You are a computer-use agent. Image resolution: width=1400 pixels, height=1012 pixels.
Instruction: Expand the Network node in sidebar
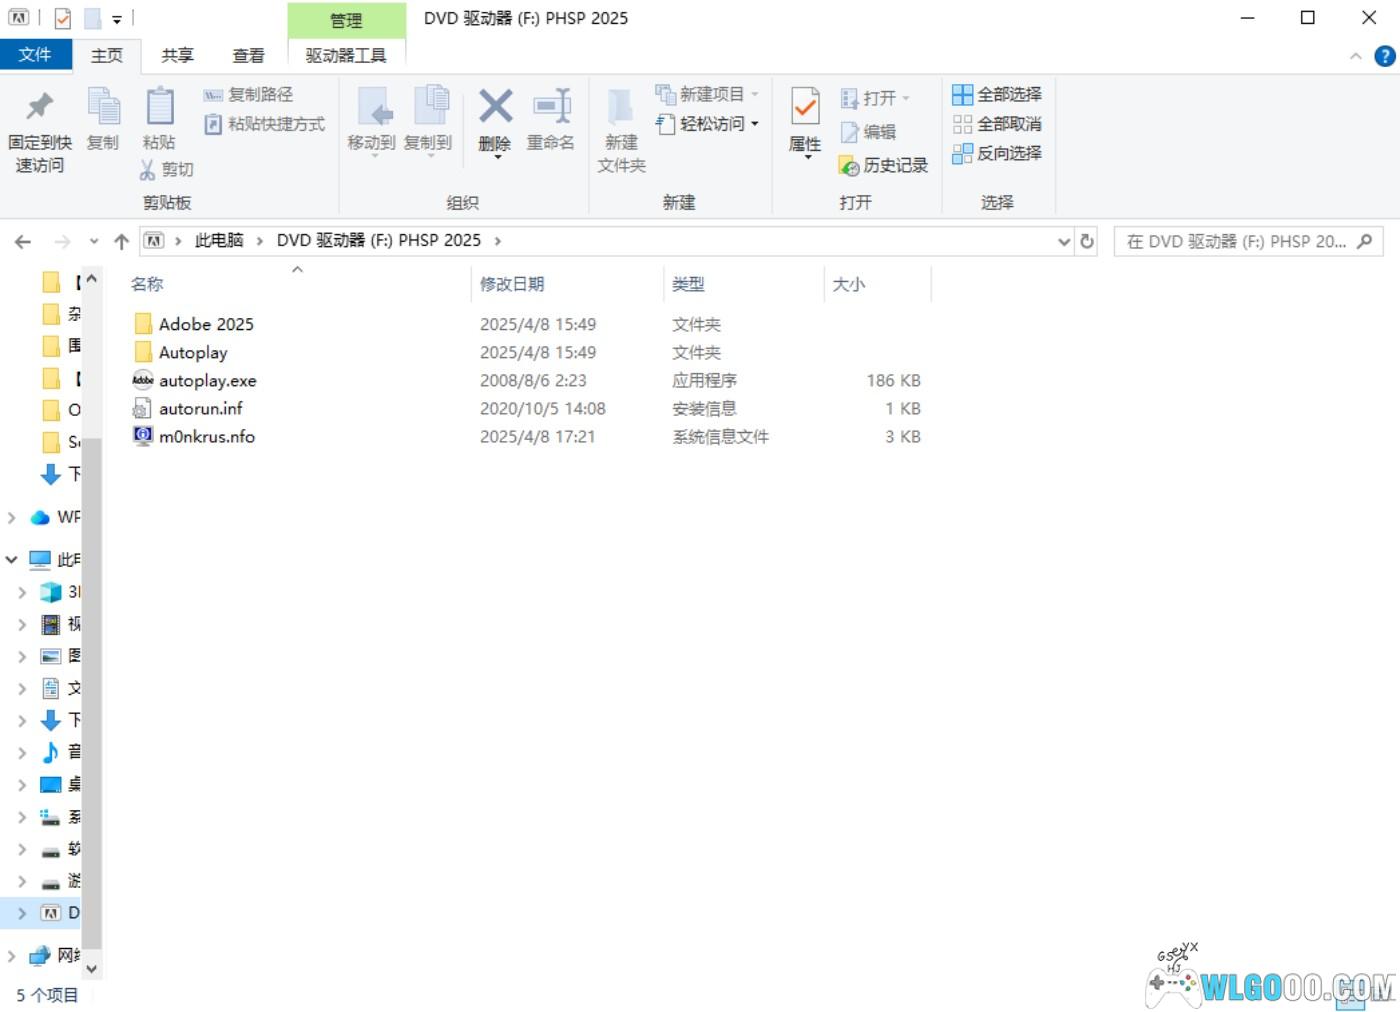pyautogui.click(x=12, y=956)
